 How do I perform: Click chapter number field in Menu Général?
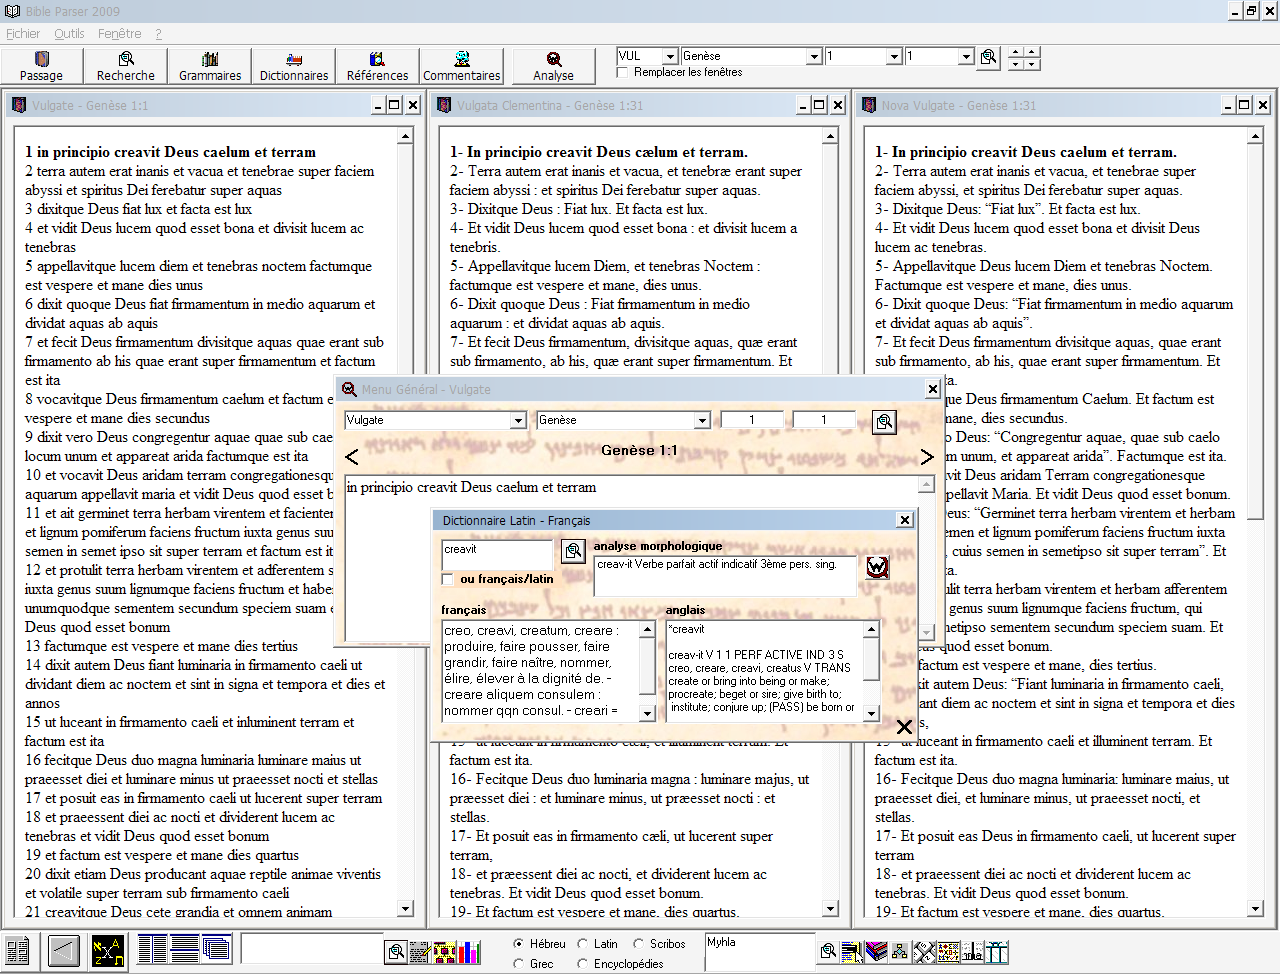[x=752, y=420]
